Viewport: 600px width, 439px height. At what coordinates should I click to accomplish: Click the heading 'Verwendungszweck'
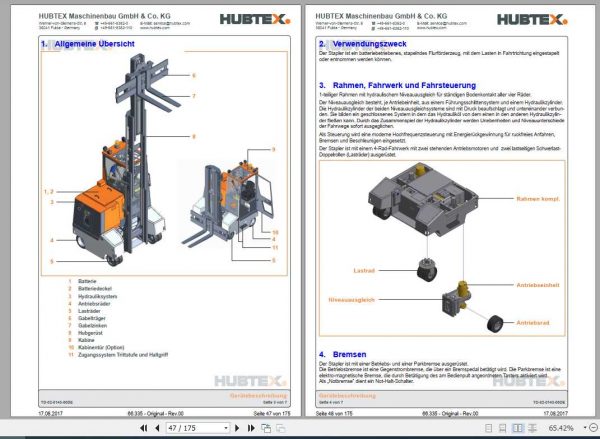(370, 44)
